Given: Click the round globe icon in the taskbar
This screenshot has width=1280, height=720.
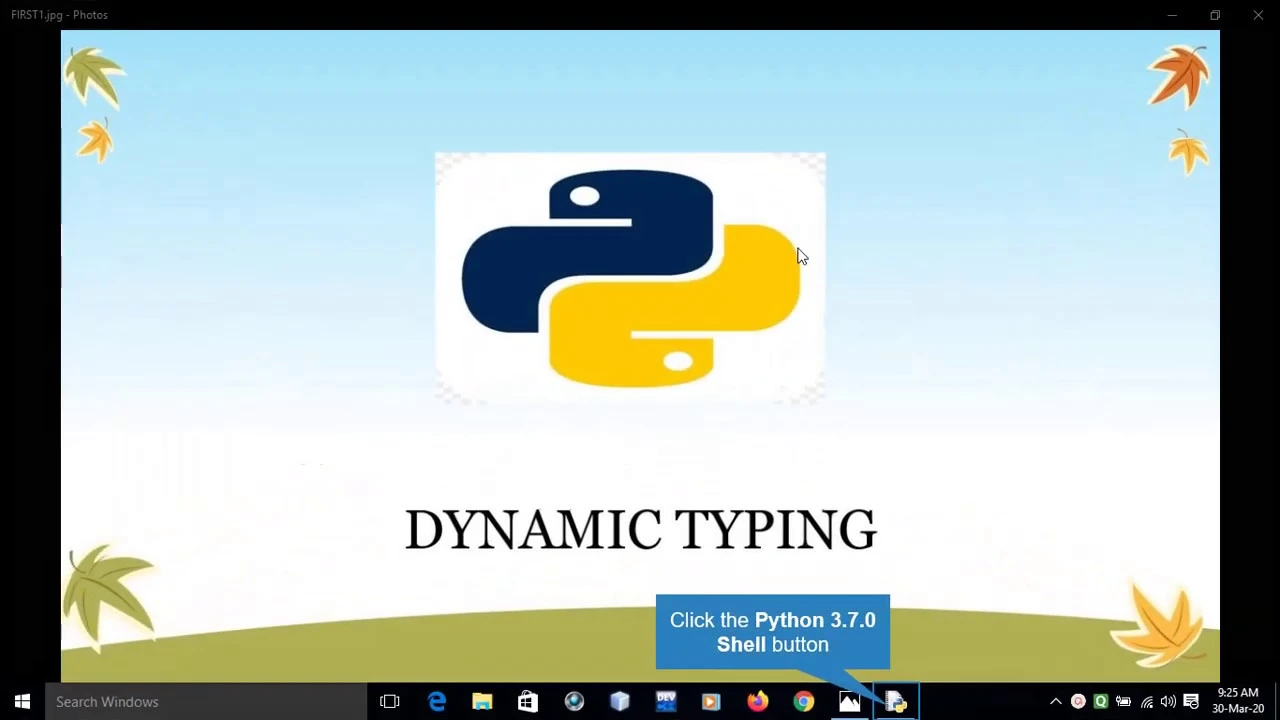Looking at the screenshot, I should tap(574, 702).
